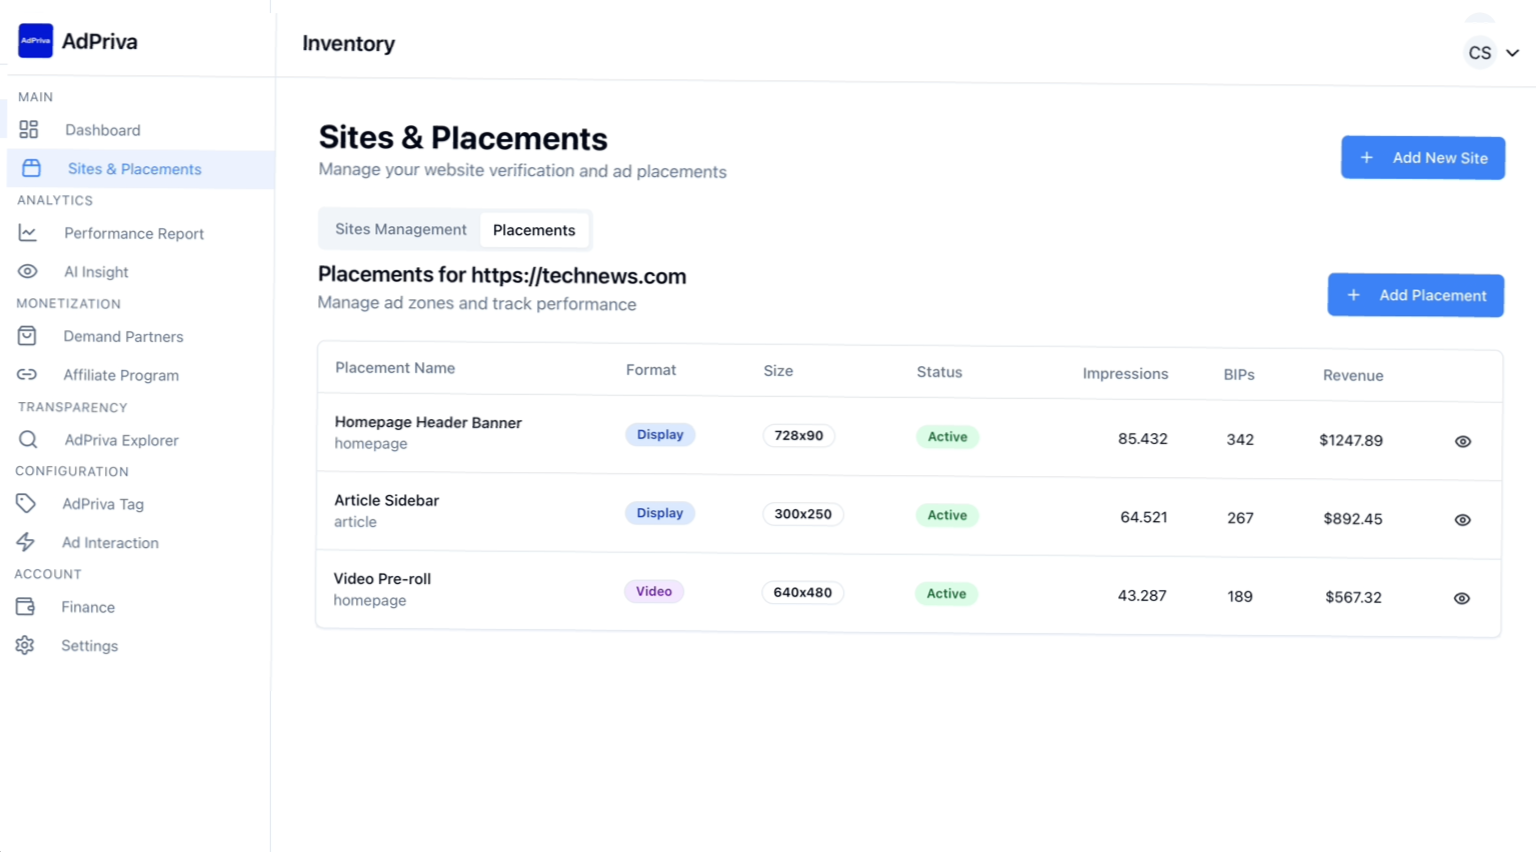Click the AdPriva Tag icon

[x=26, y=504]
